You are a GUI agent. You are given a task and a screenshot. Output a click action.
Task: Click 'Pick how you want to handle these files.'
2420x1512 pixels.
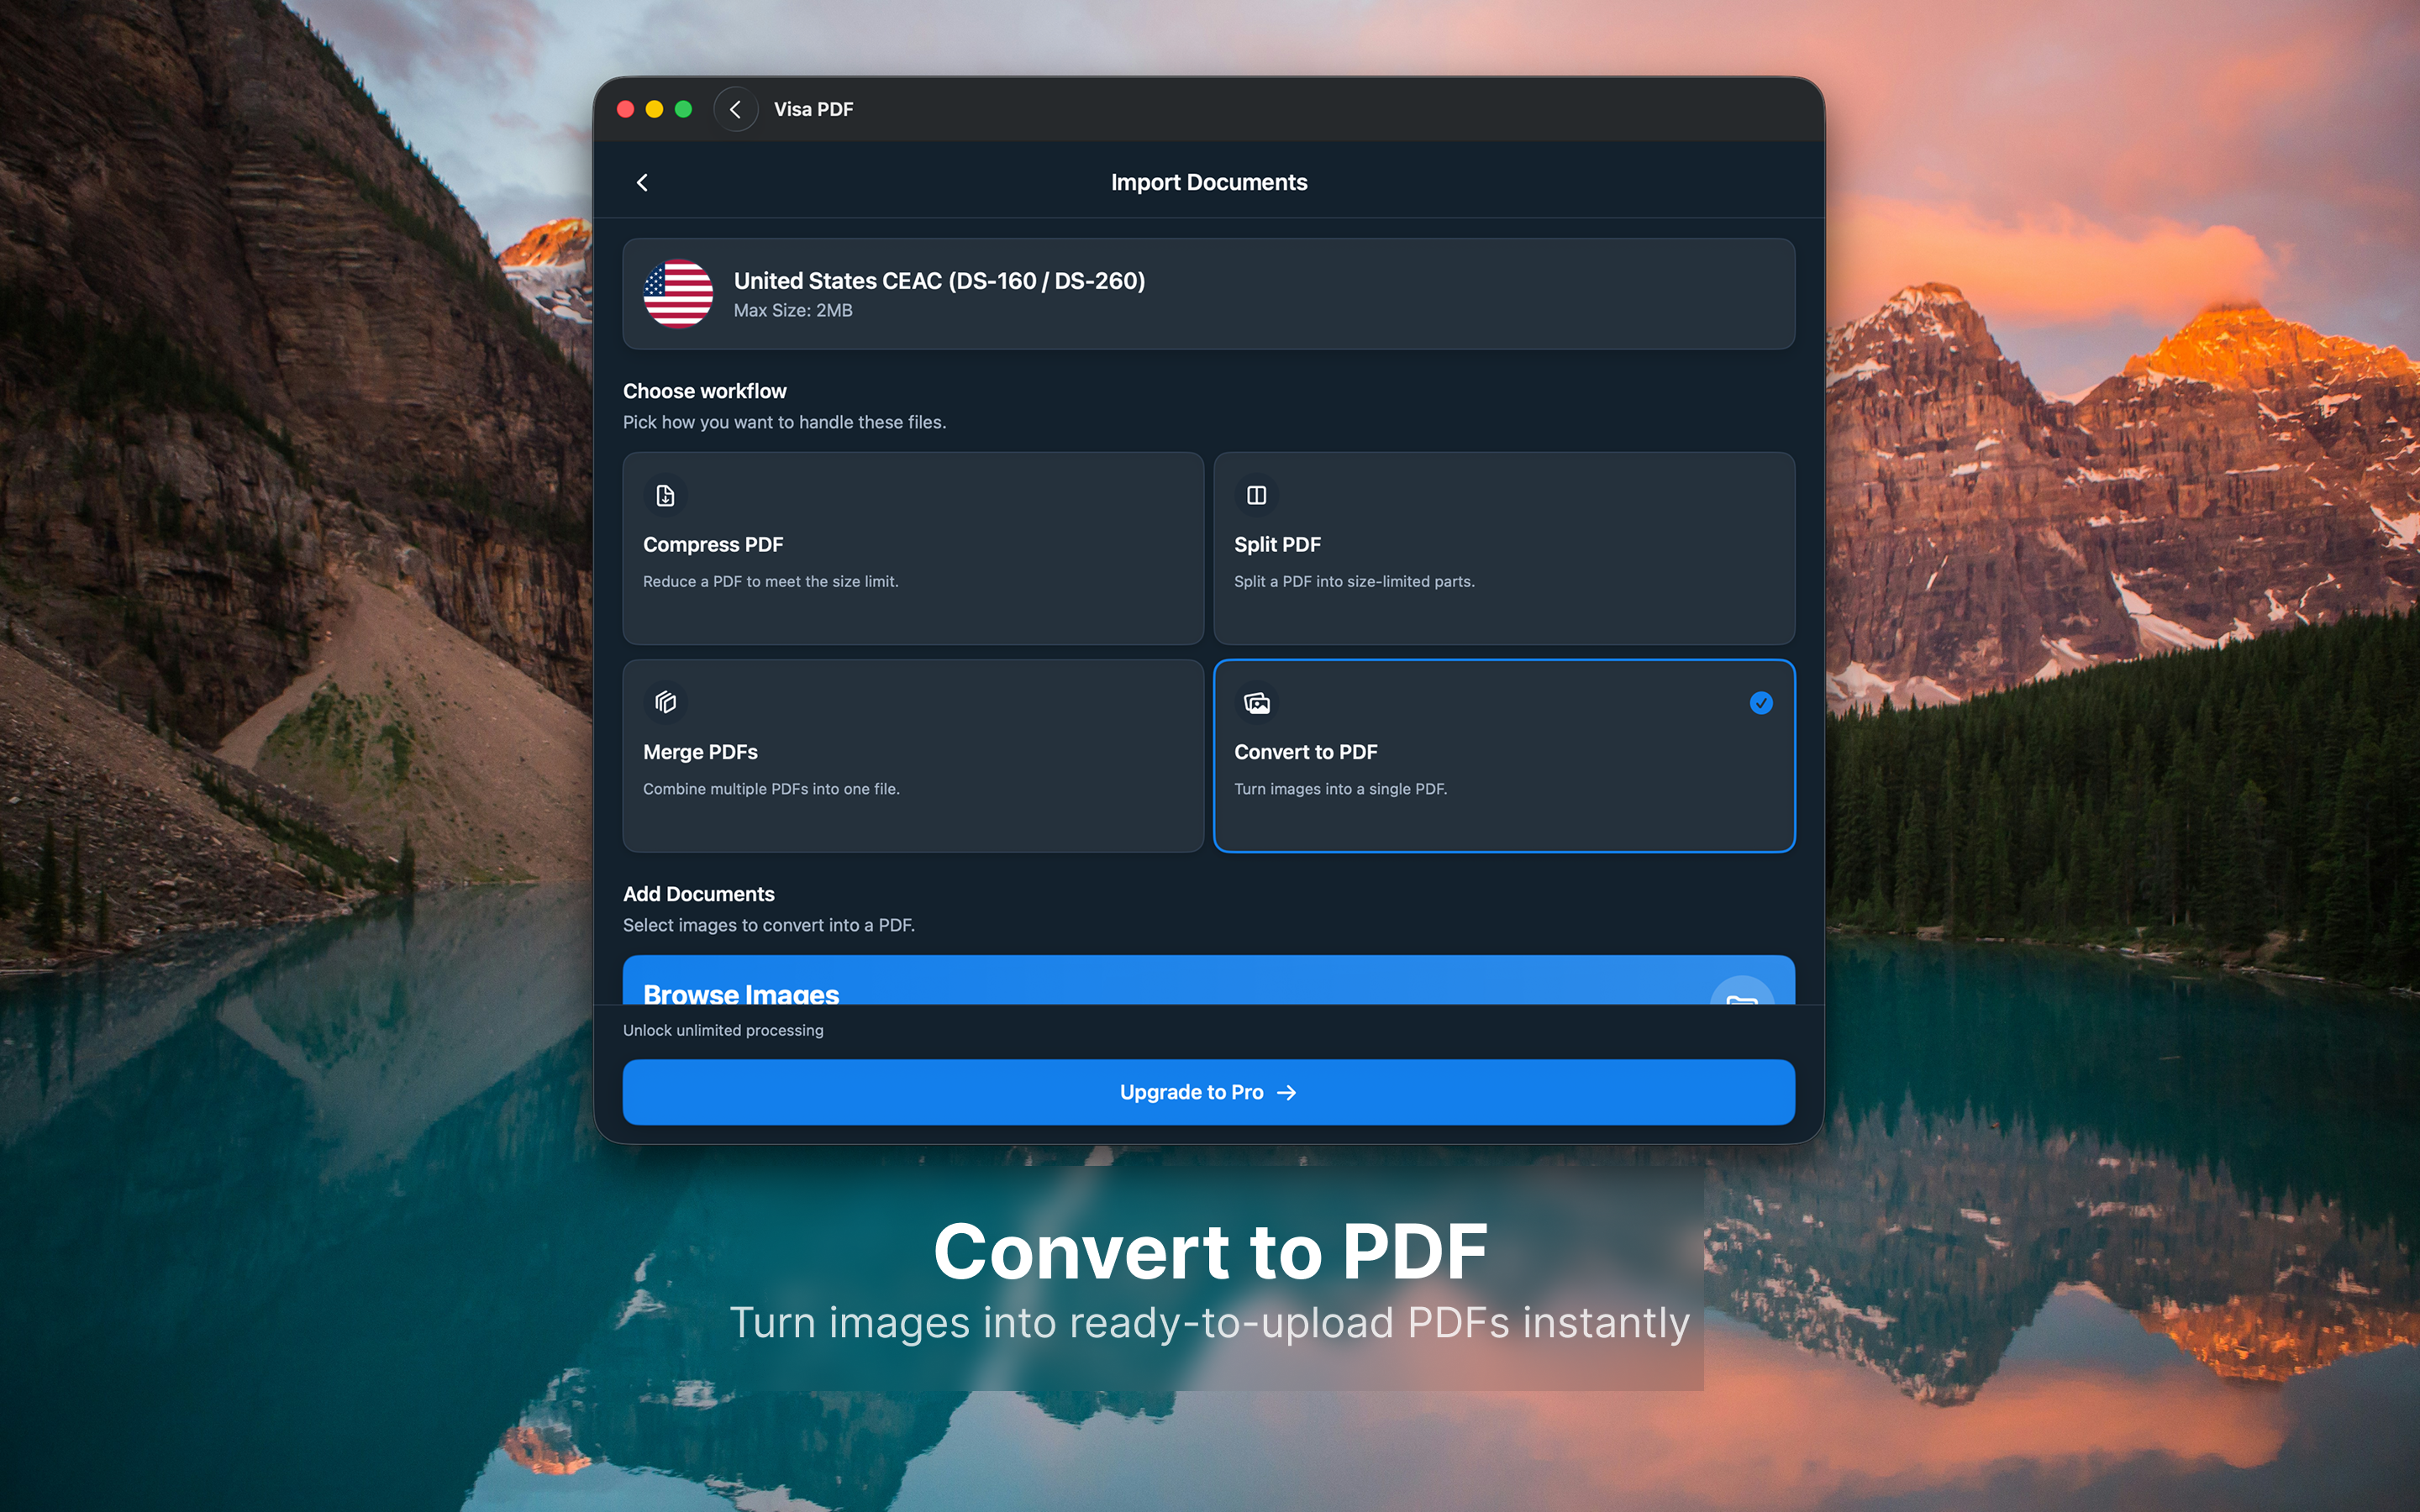tap(785, 422)
